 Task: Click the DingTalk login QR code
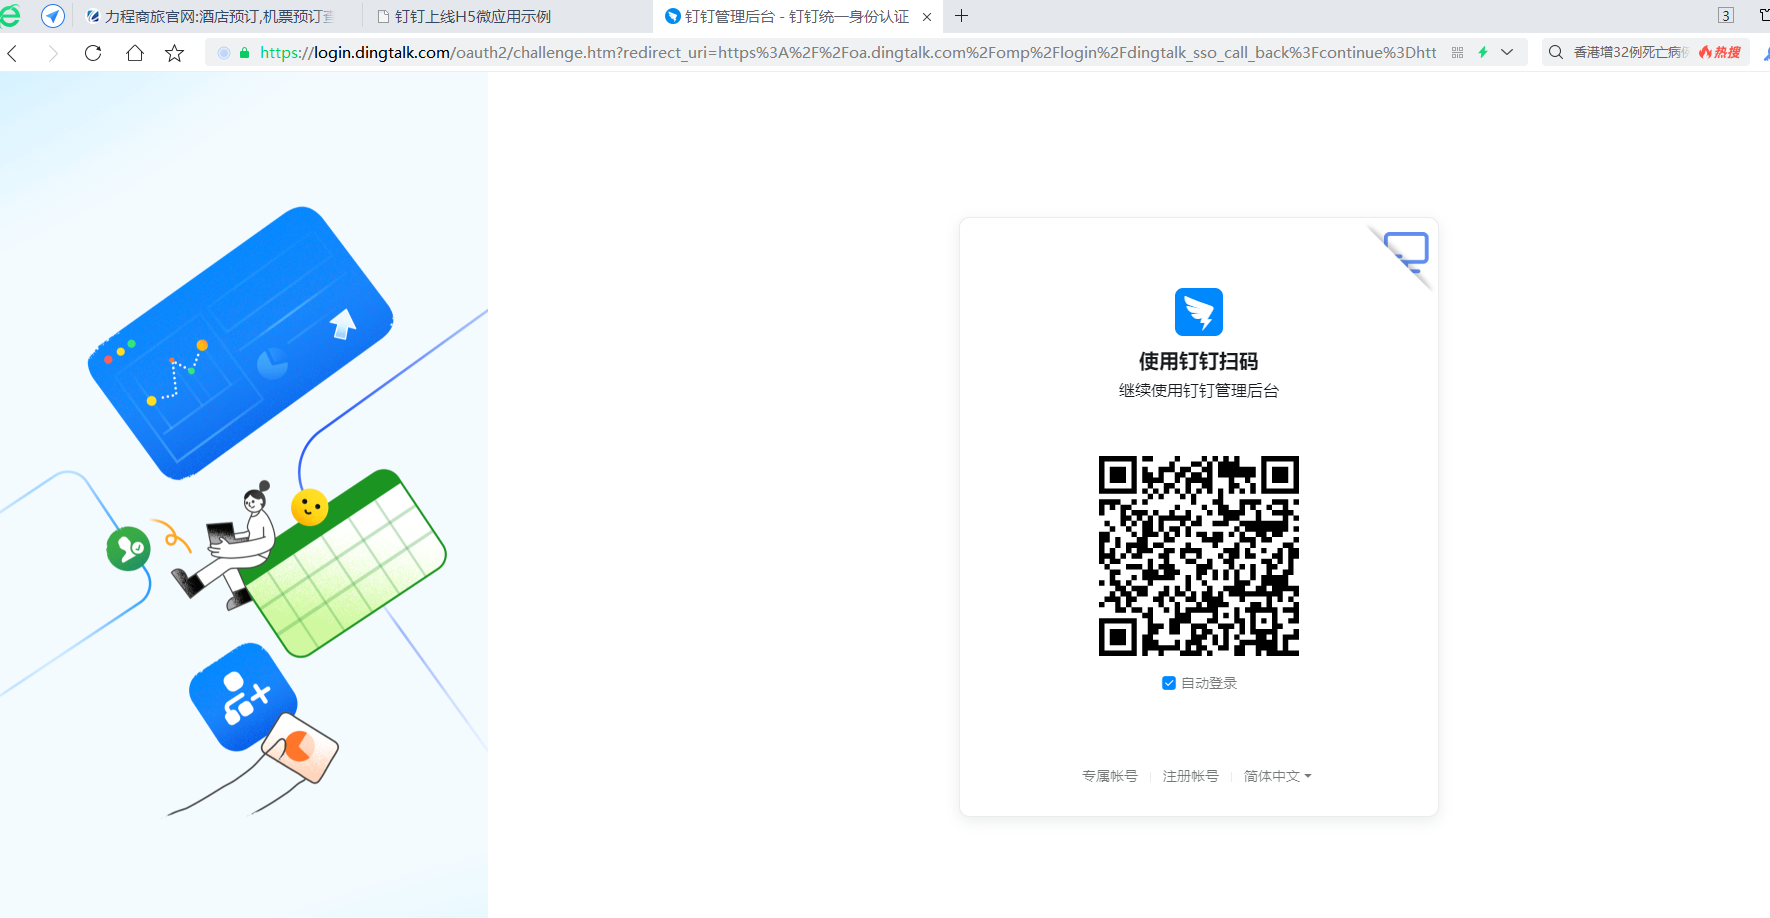tap(1199, 556)
